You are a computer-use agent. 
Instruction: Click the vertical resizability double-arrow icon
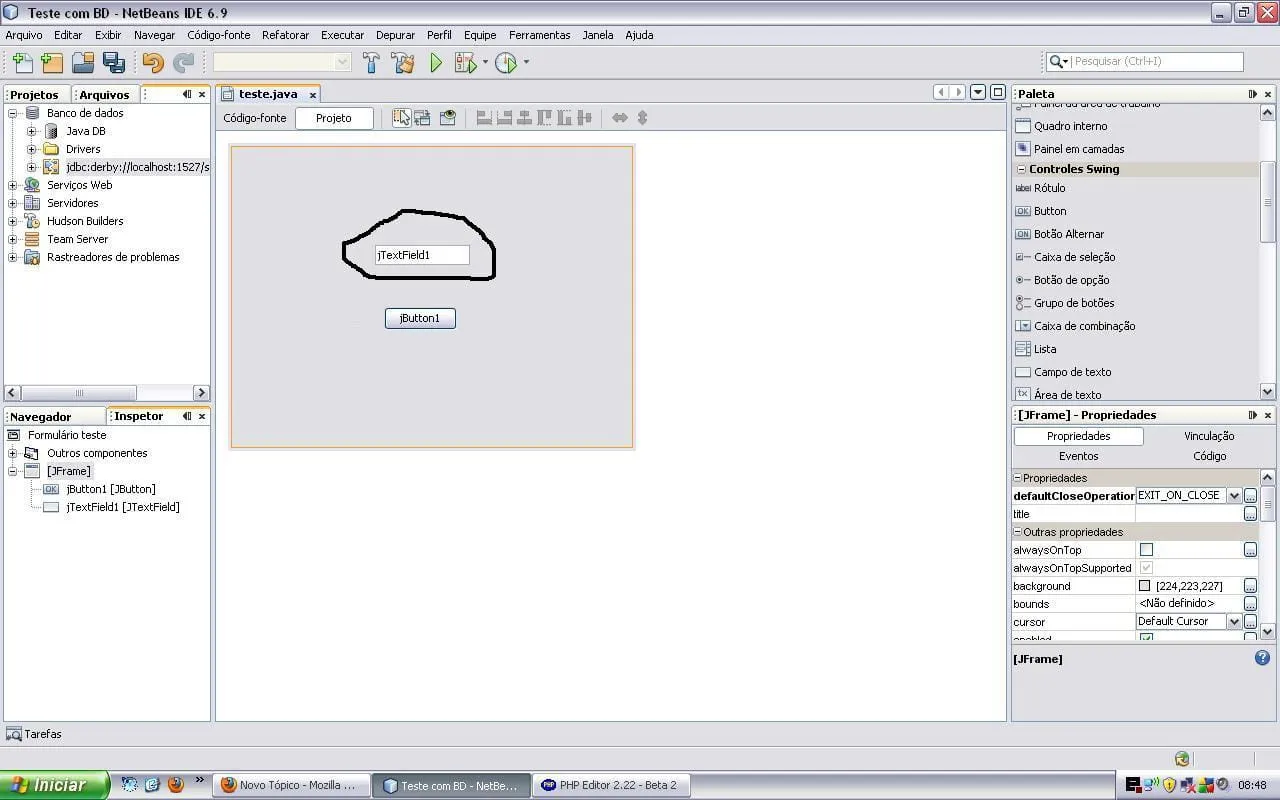tap(642, 118)
